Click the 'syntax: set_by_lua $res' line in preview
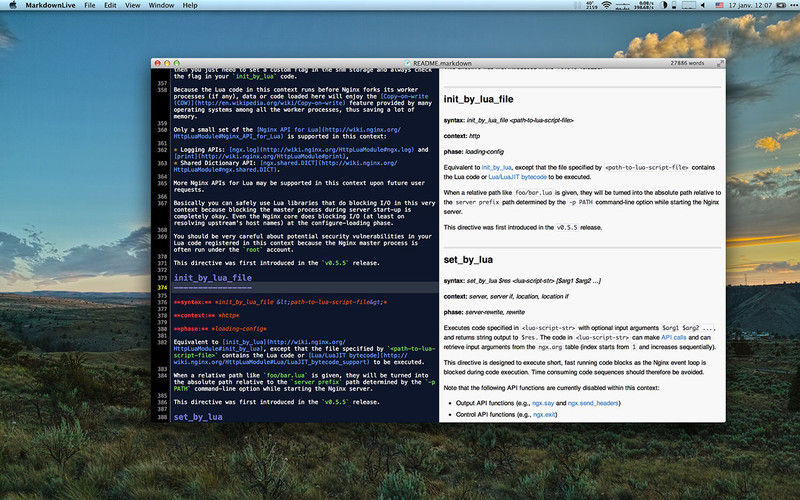This screenshot has width=800, height=500. click(x=522, y=281)
